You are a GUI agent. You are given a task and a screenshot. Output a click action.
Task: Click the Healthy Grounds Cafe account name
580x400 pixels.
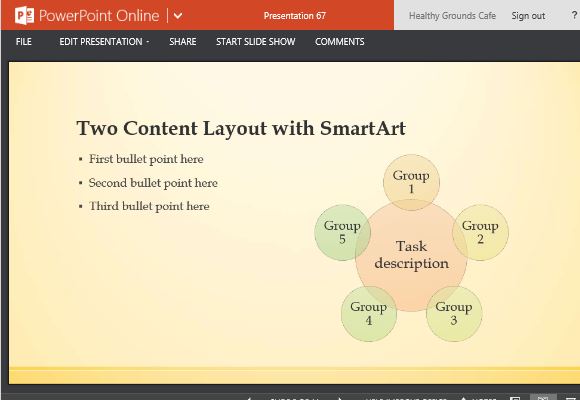452,16
